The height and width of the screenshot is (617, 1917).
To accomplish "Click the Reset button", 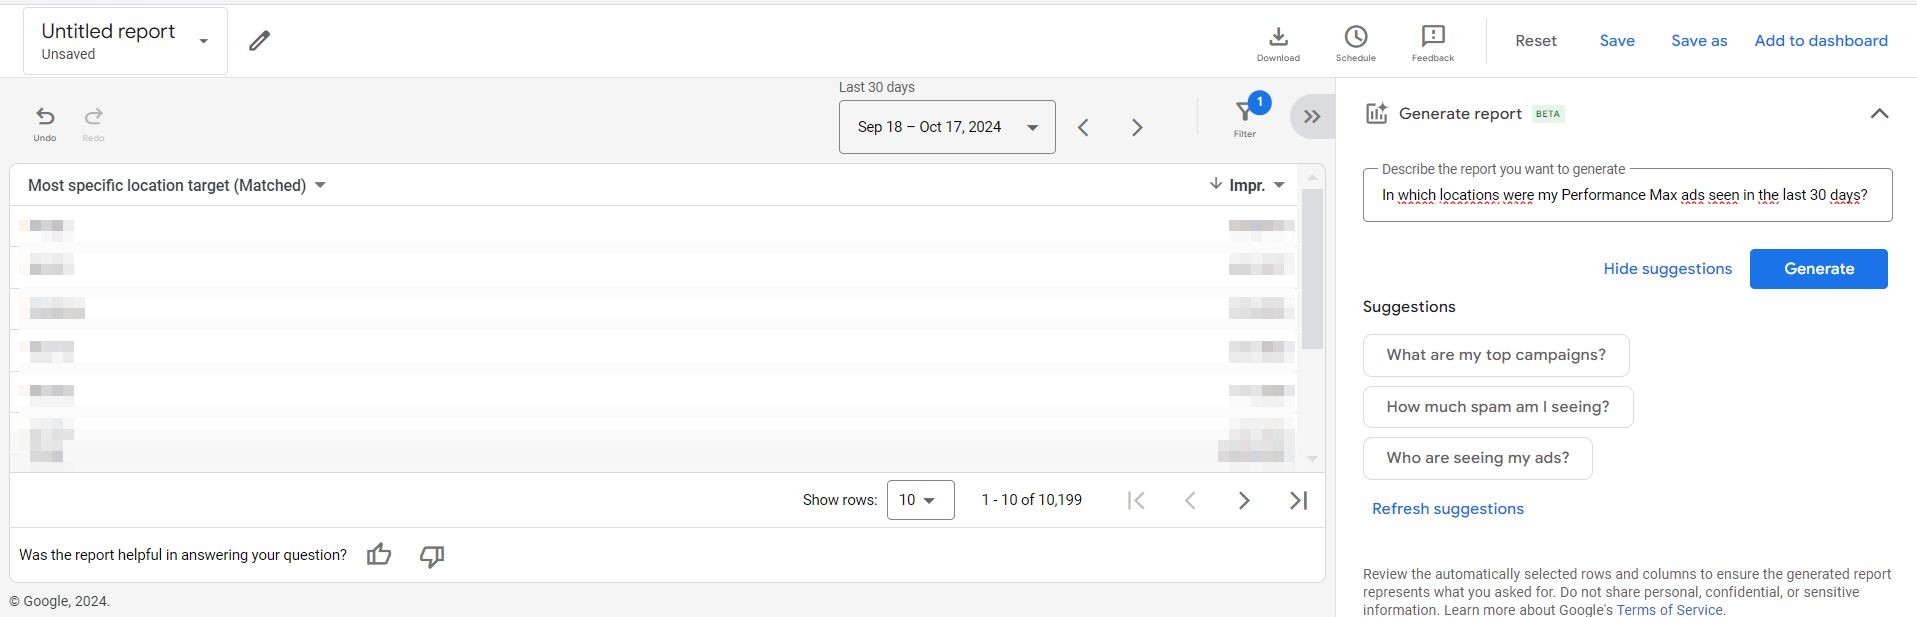I will click(1535, 41).
